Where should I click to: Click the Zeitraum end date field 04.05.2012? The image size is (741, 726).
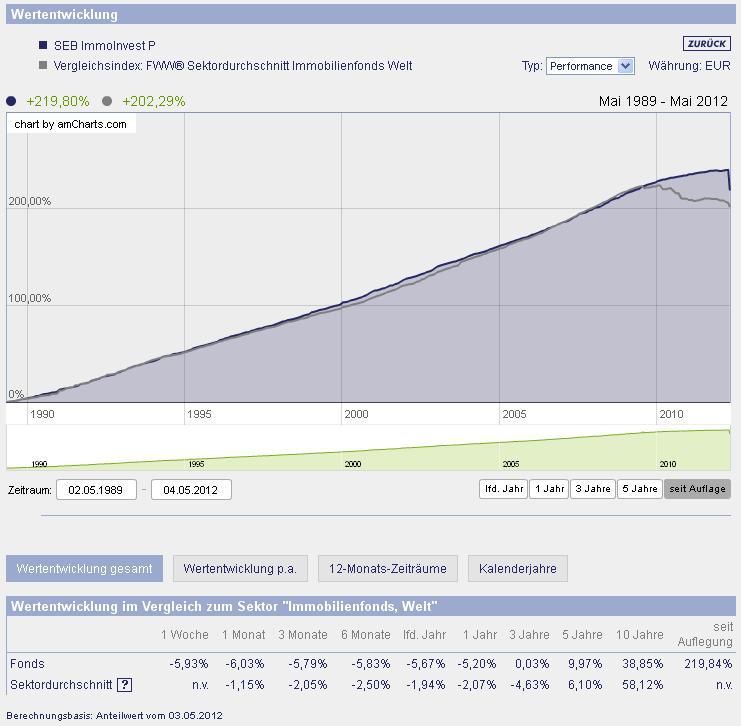pos(191,490)
